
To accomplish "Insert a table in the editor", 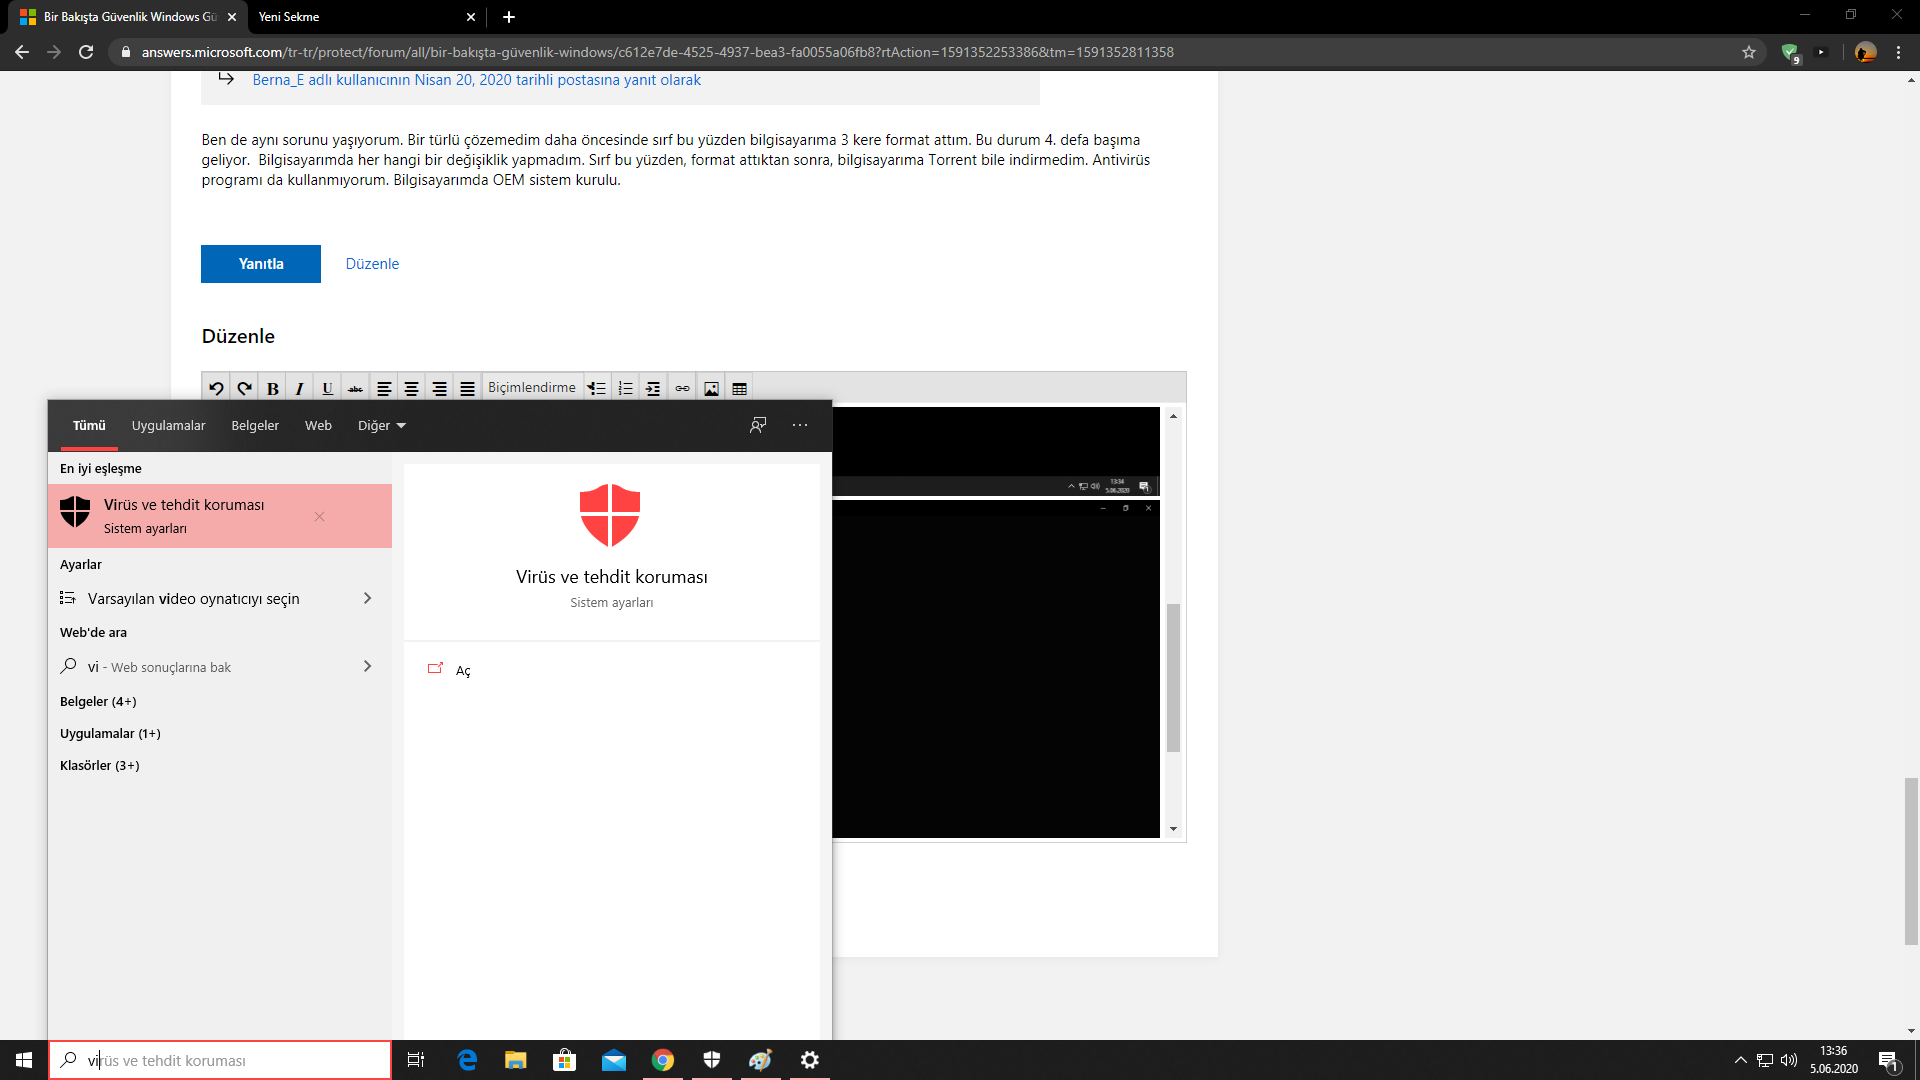I will click(x=740, y=389).
